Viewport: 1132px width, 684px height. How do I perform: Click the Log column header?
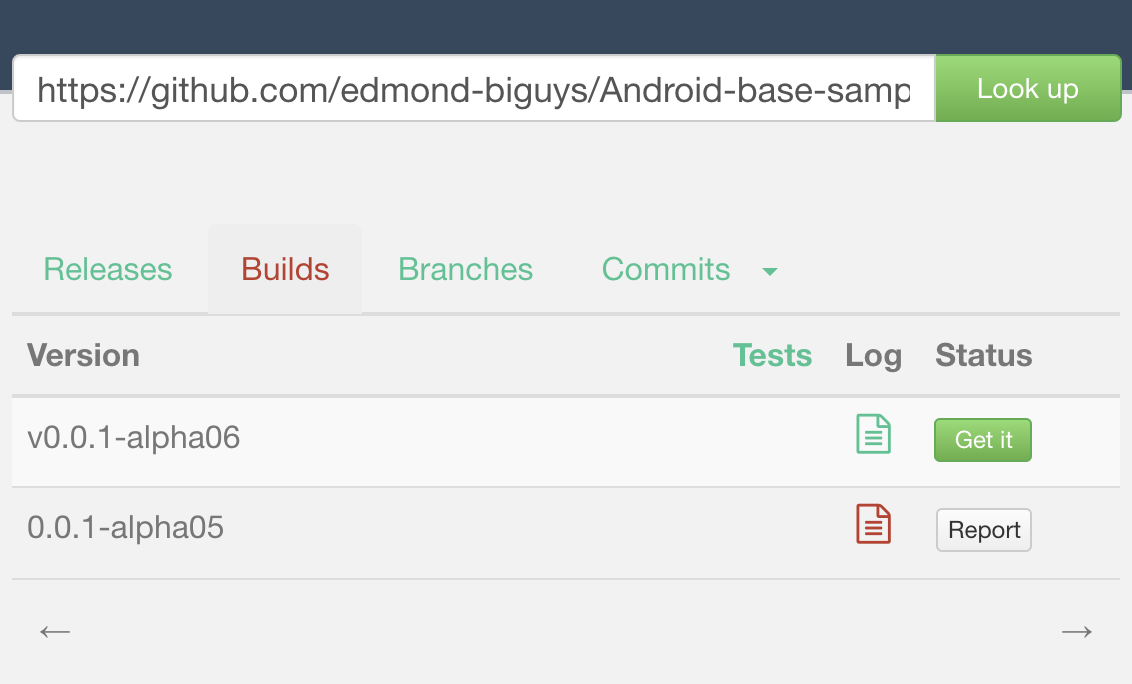(874, 356)
